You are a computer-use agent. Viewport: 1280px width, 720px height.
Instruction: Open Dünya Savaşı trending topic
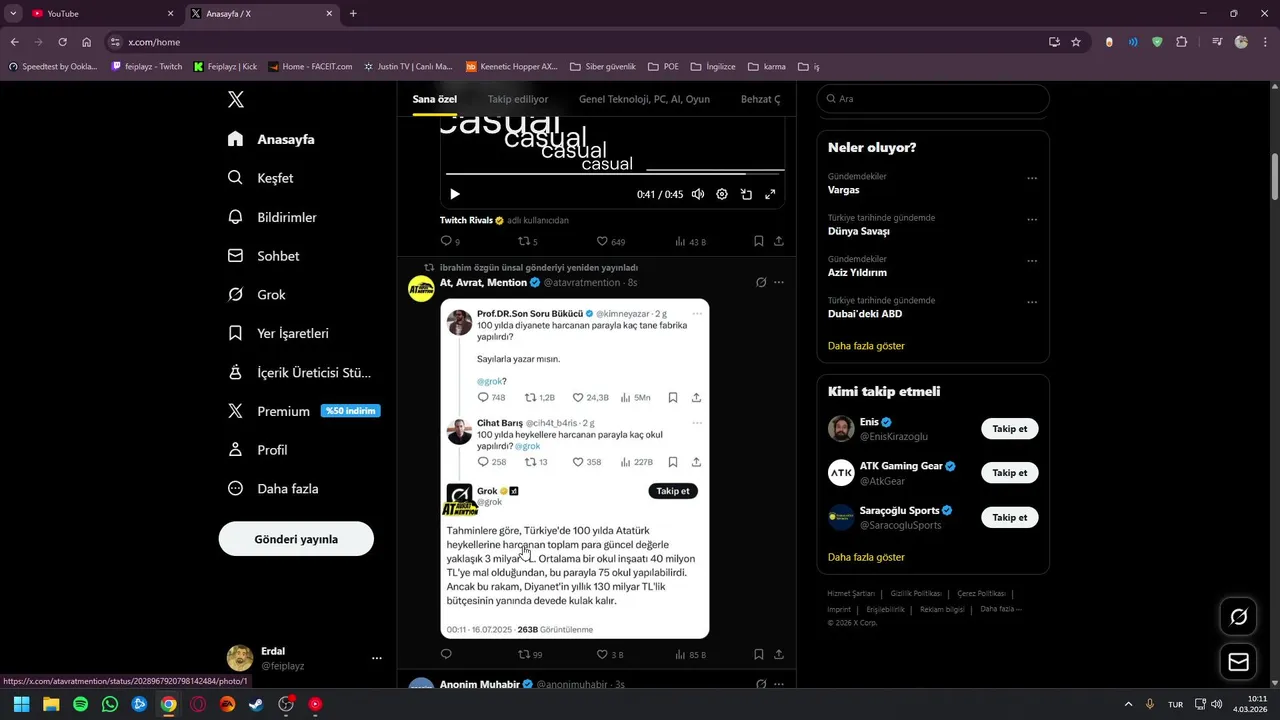[859, 231]
